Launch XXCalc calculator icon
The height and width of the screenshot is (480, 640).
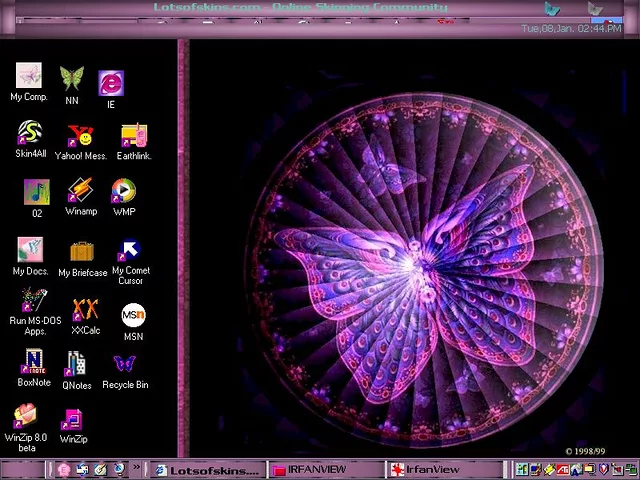pos(85,310)
